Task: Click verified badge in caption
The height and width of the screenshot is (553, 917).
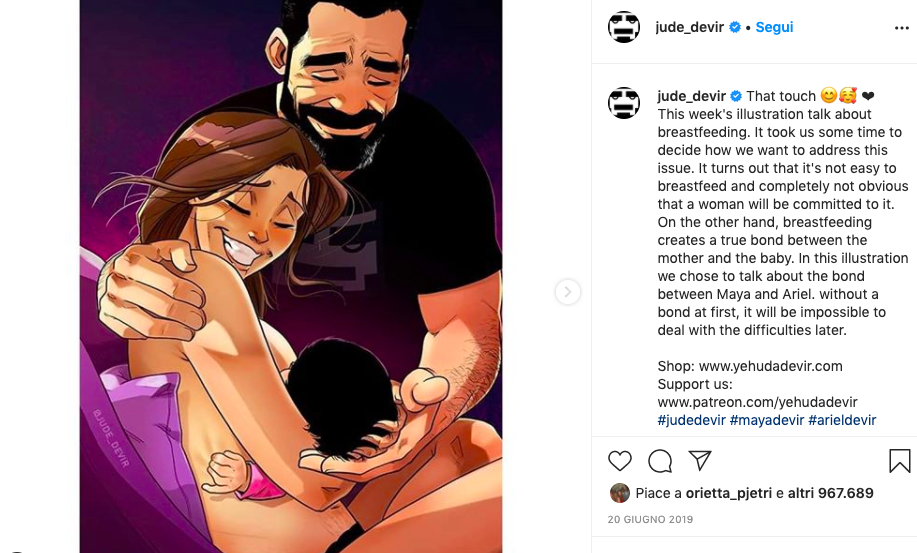Action: pyautogui.click(x=736, y=96)
